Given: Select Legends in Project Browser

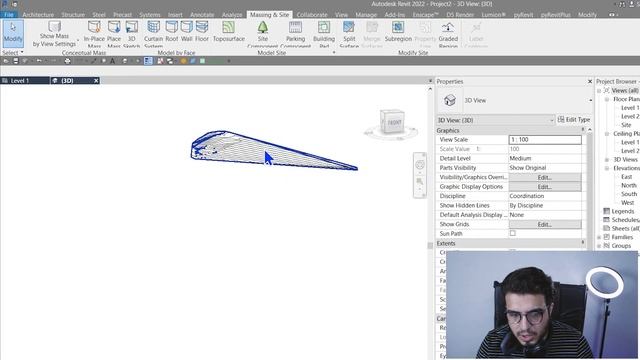Looking at the screenshot, I should click(622, 211).
